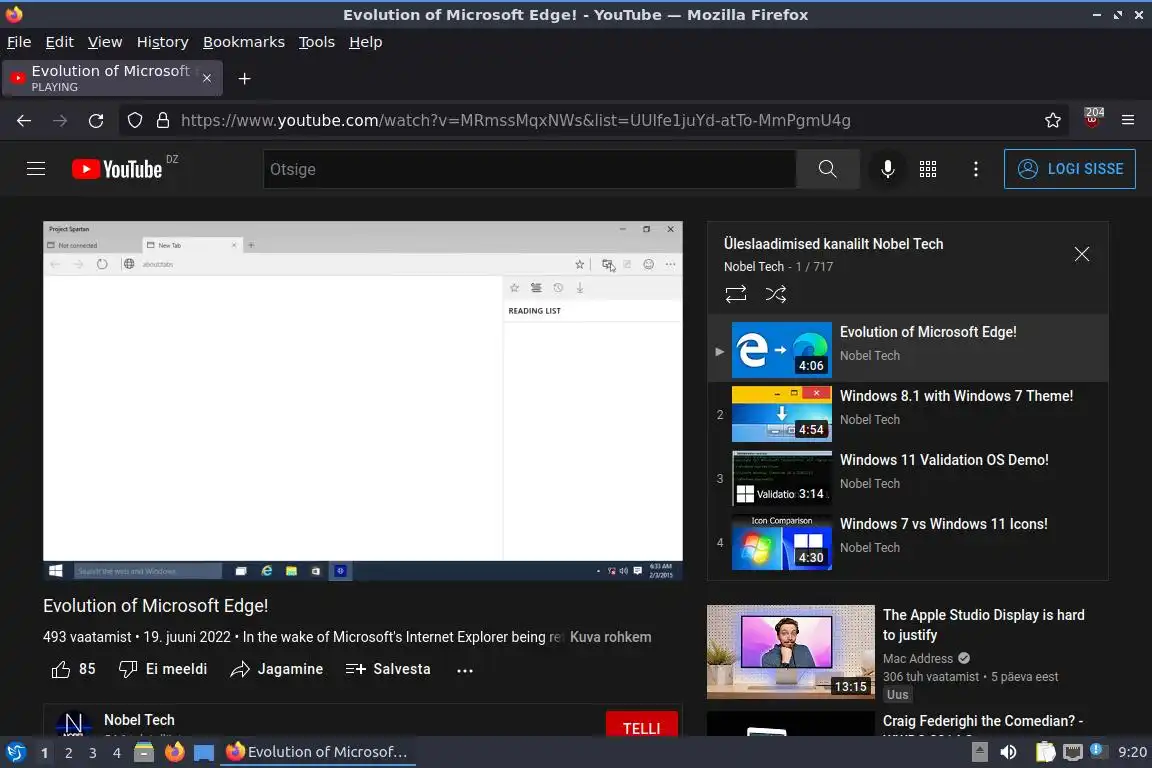This screenshot has width=1152, height=768.
Task: Open Evolution of Microsoft Edge playlist item
Action: (x=908, y=348)
